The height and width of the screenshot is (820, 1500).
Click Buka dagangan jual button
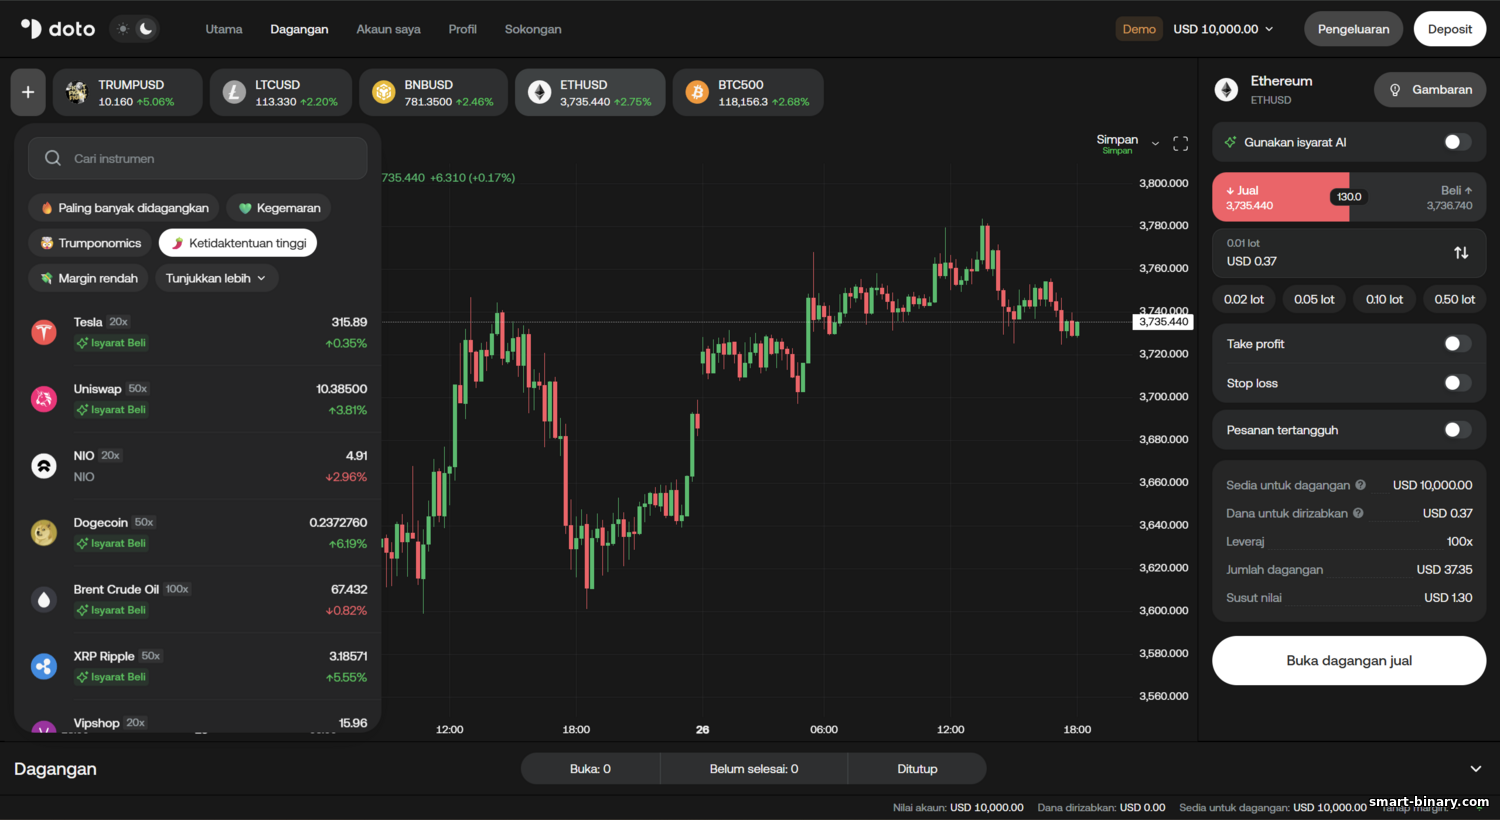click(1349, 661)
